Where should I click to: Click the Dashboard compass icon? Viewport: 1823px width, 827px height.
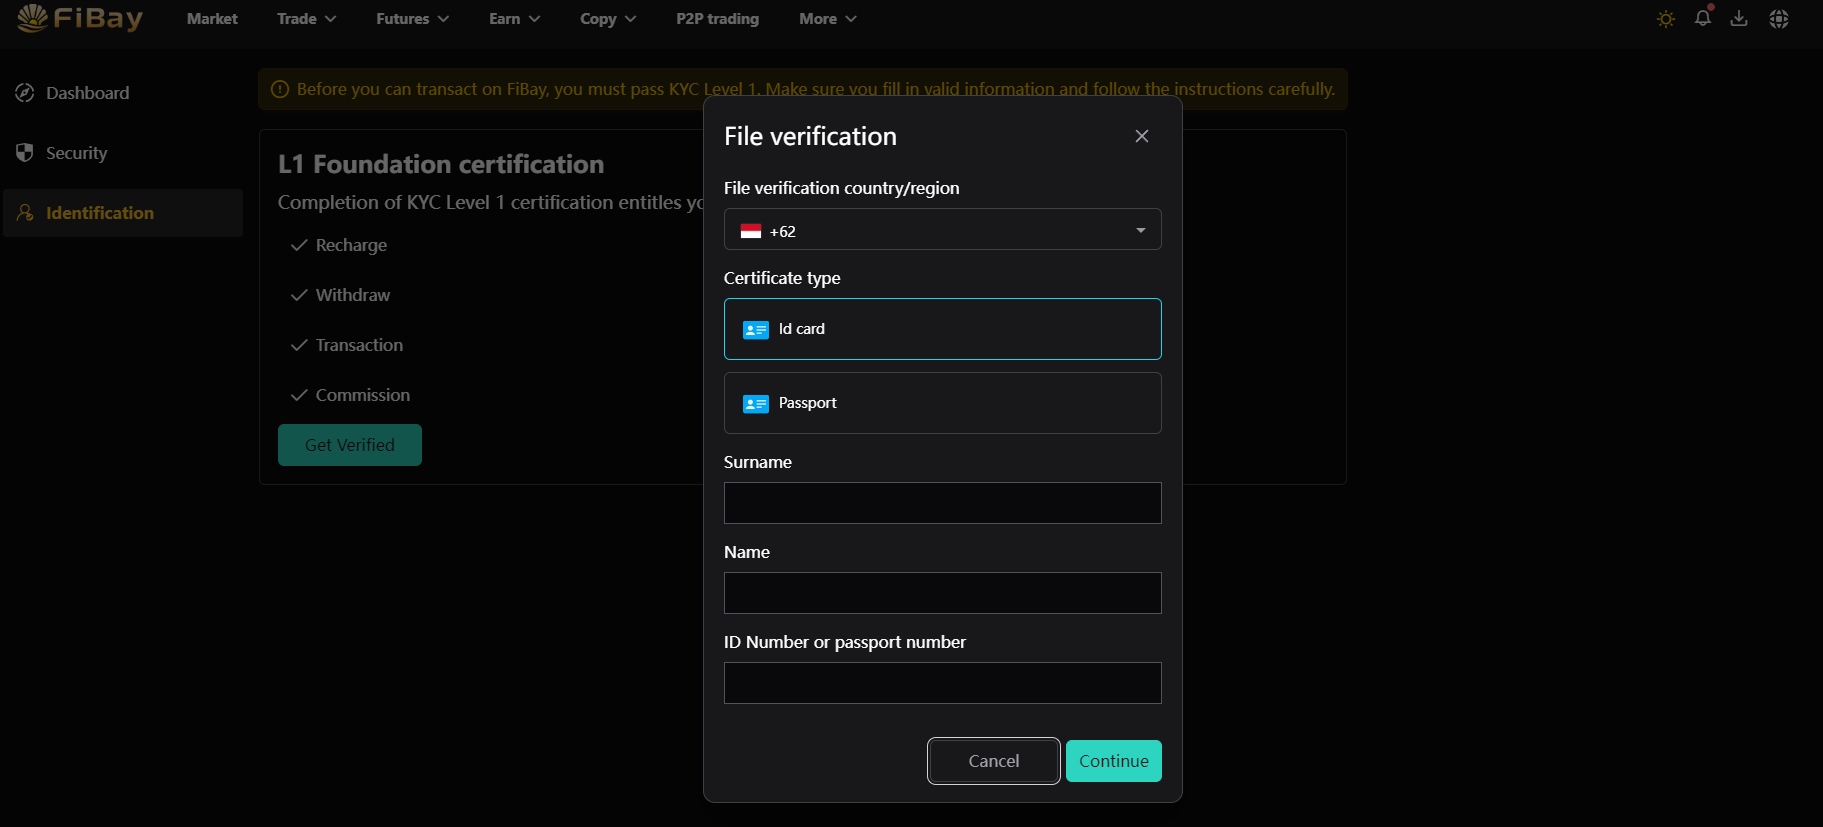pos(25,93)
